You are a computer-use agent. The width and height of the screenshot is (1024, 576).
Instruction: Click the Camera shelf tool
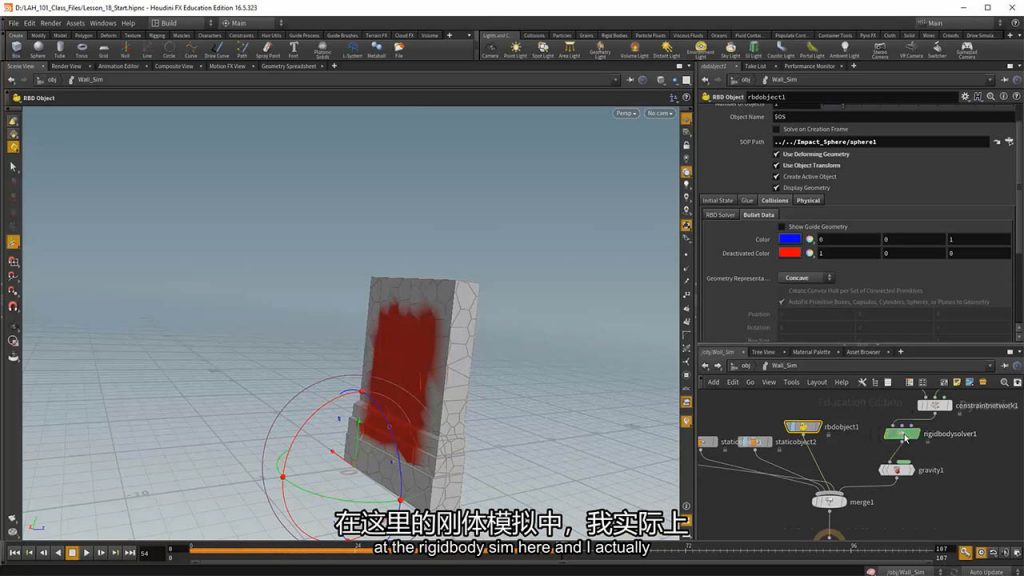click(x=490, y=50)
